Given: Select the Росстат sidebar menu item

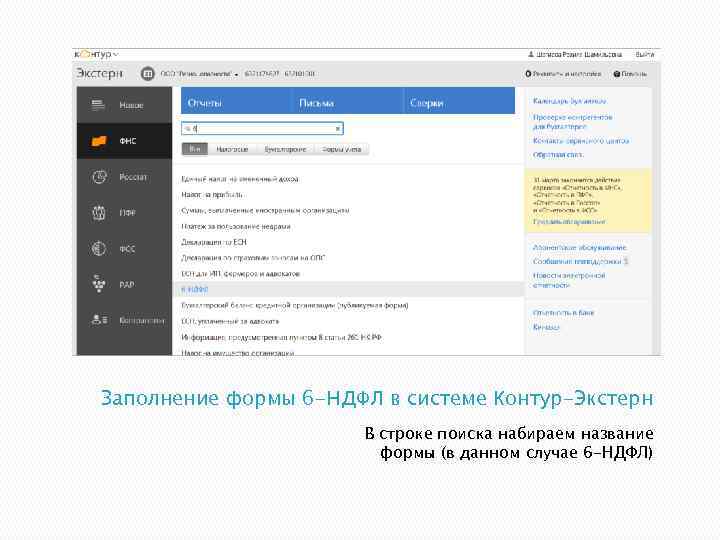Looking at the screenshot, I should (124, 177).
